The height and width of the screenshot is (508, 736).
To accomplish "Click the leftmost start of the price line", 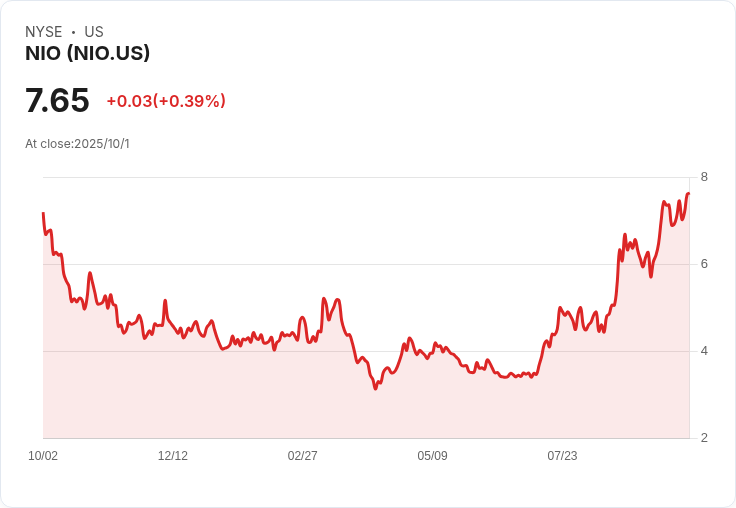I will click(x=43, y=213).
